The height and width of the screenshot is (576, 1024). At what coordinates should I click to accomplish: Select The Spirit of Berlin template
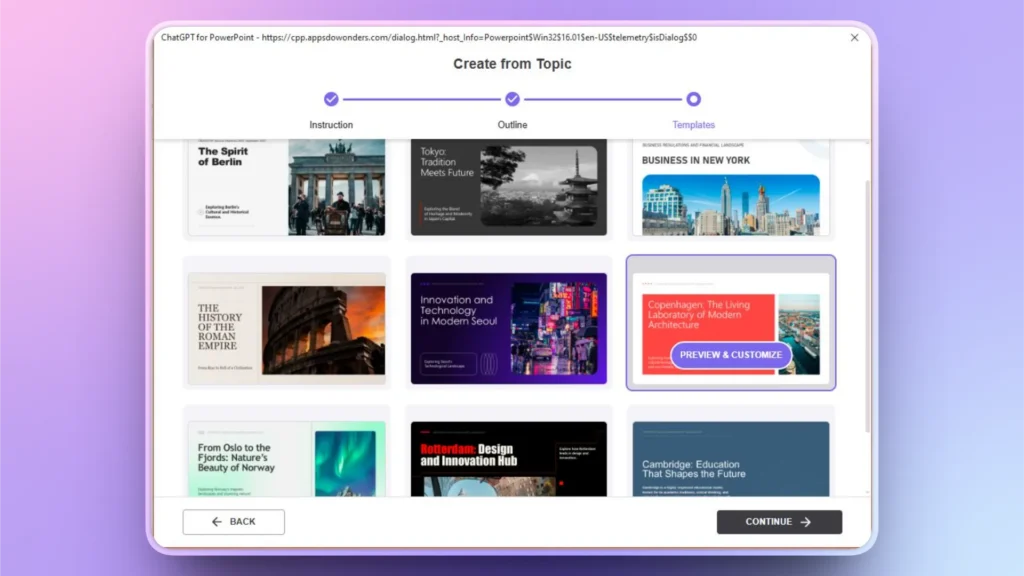[286, 185]
